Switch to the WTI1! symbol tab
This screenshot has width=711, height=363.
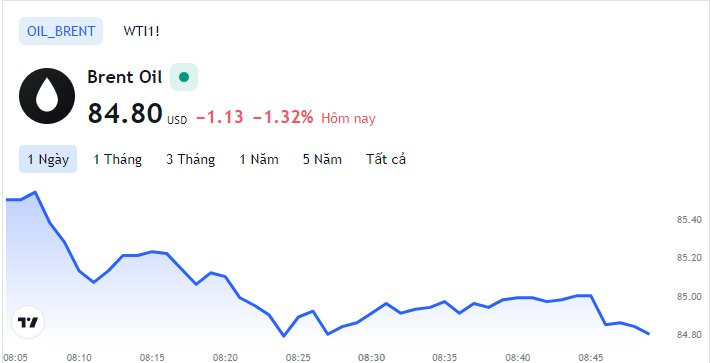141,31
